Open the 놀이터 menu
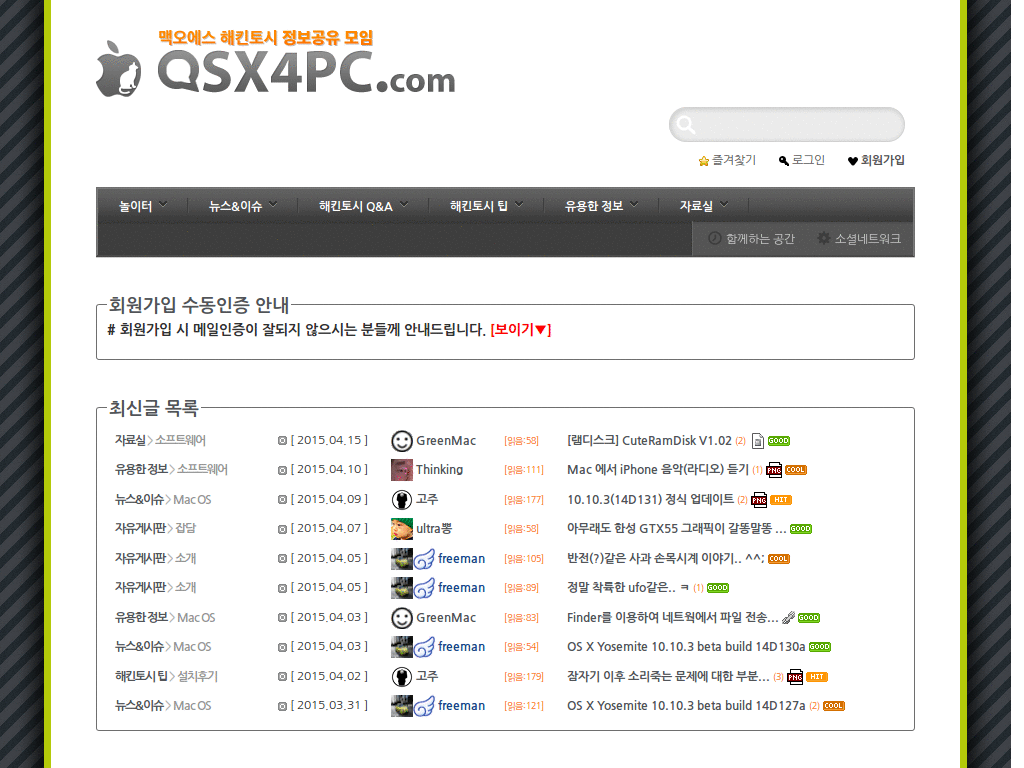Image resolution: width=1024 pixels, height=768 pixels. [x=136, y=206]
